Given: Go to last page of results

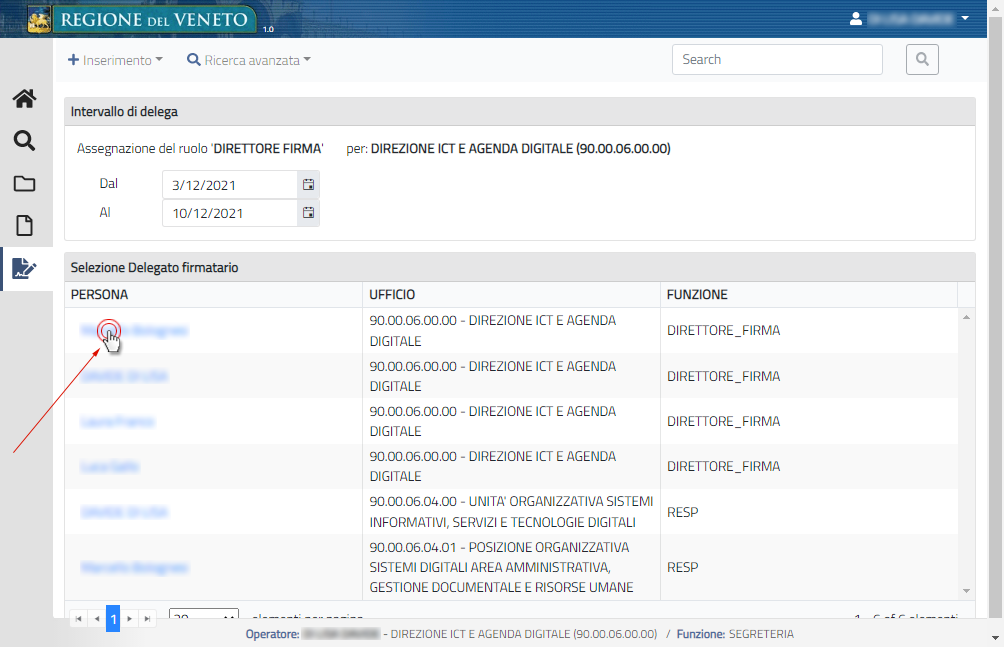Looking at the screenshot, I should [x=147, y=619].
